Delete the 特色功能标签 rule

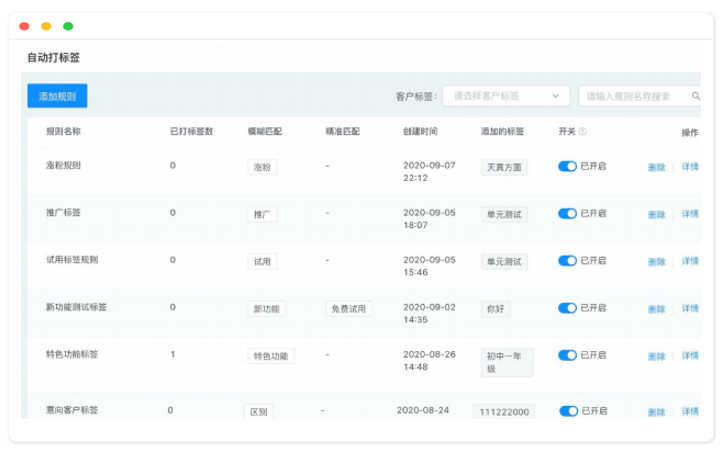tap(656, 356)
